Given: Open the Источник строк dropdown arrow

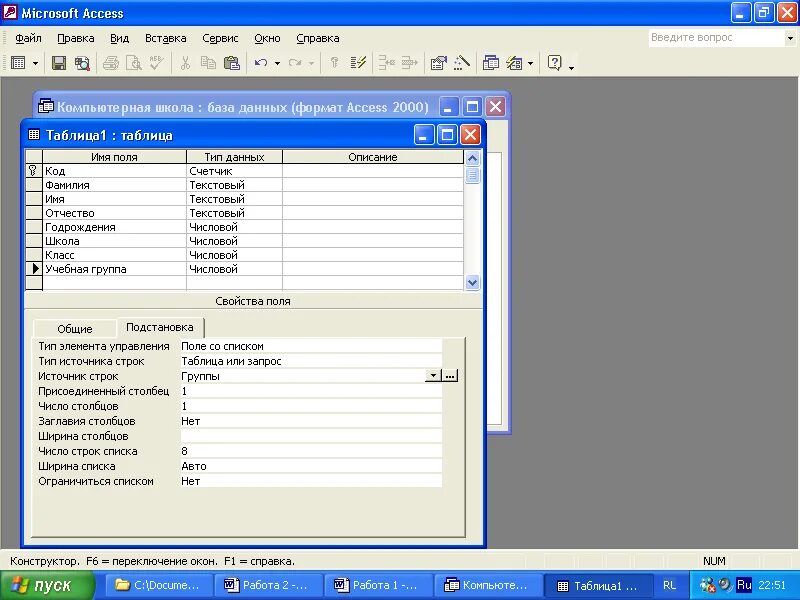Looking at the screenshot, I should click(x=433, y=376).
